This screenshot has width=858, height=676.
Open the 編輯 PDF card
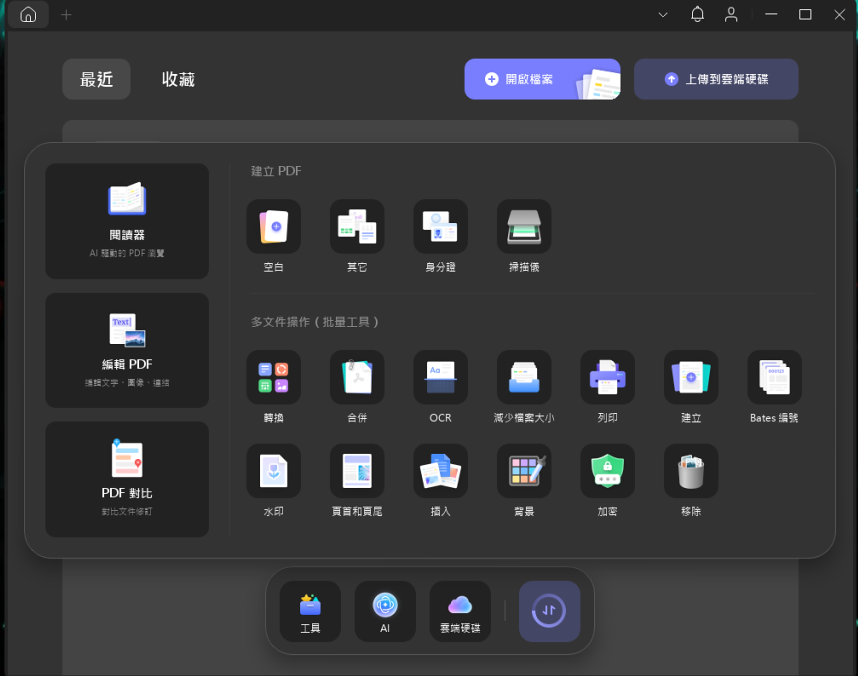coord(127,350)
